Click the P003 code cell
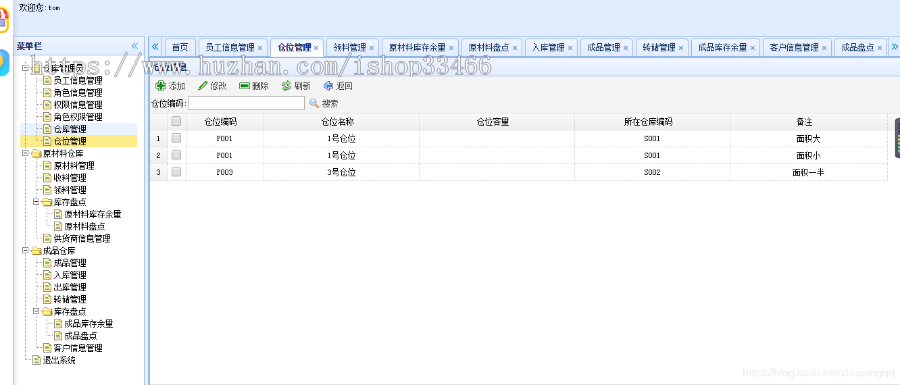Image resolution: width=900 pixels, height=385 pixels. pos(224,172)
